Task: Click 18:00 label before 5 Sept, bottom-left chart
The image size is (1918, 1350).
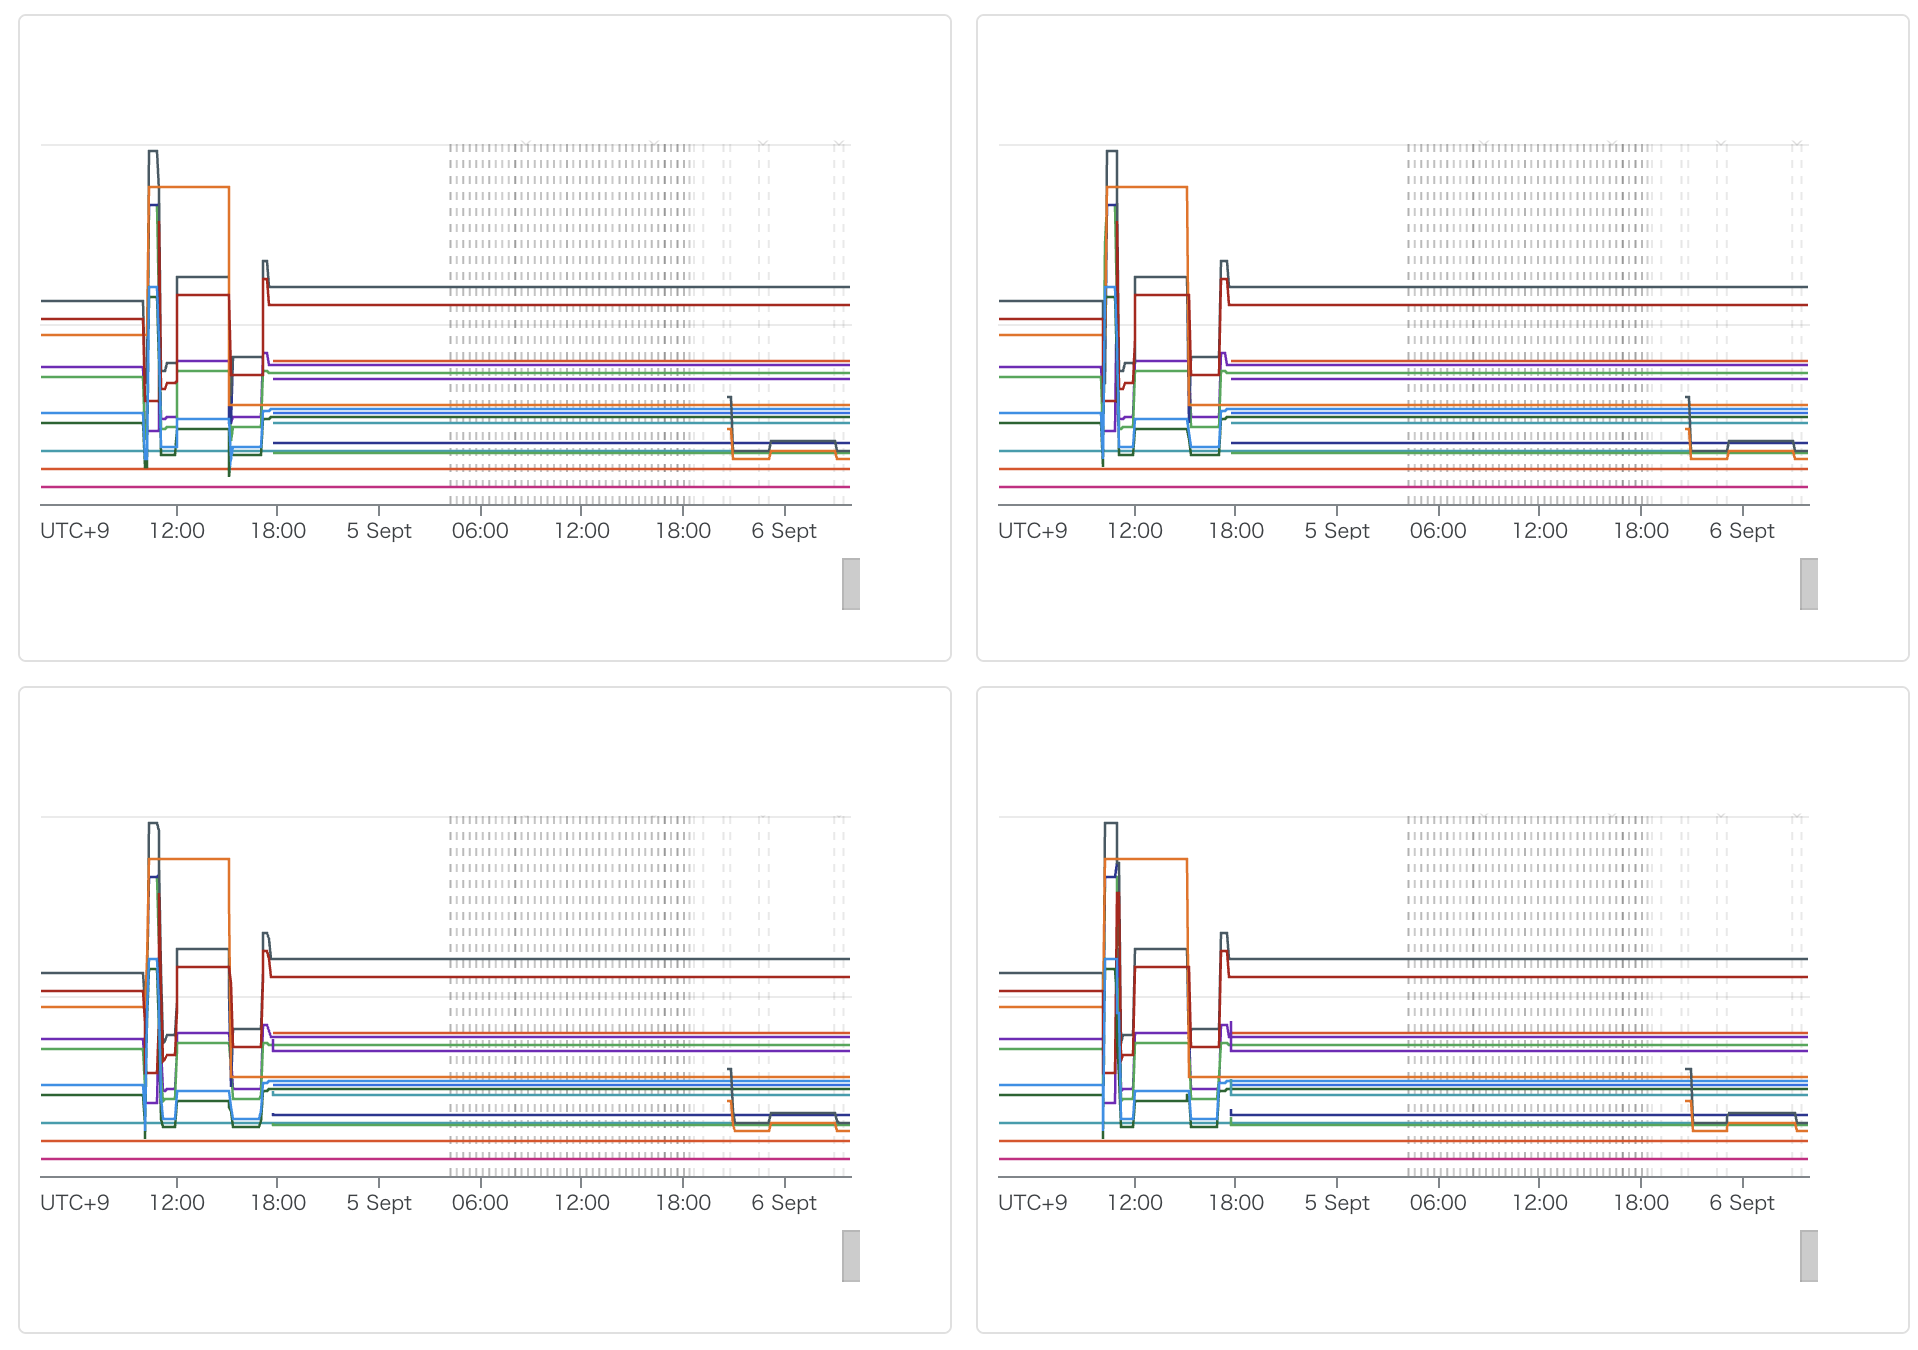Action: pos(278,1203)
